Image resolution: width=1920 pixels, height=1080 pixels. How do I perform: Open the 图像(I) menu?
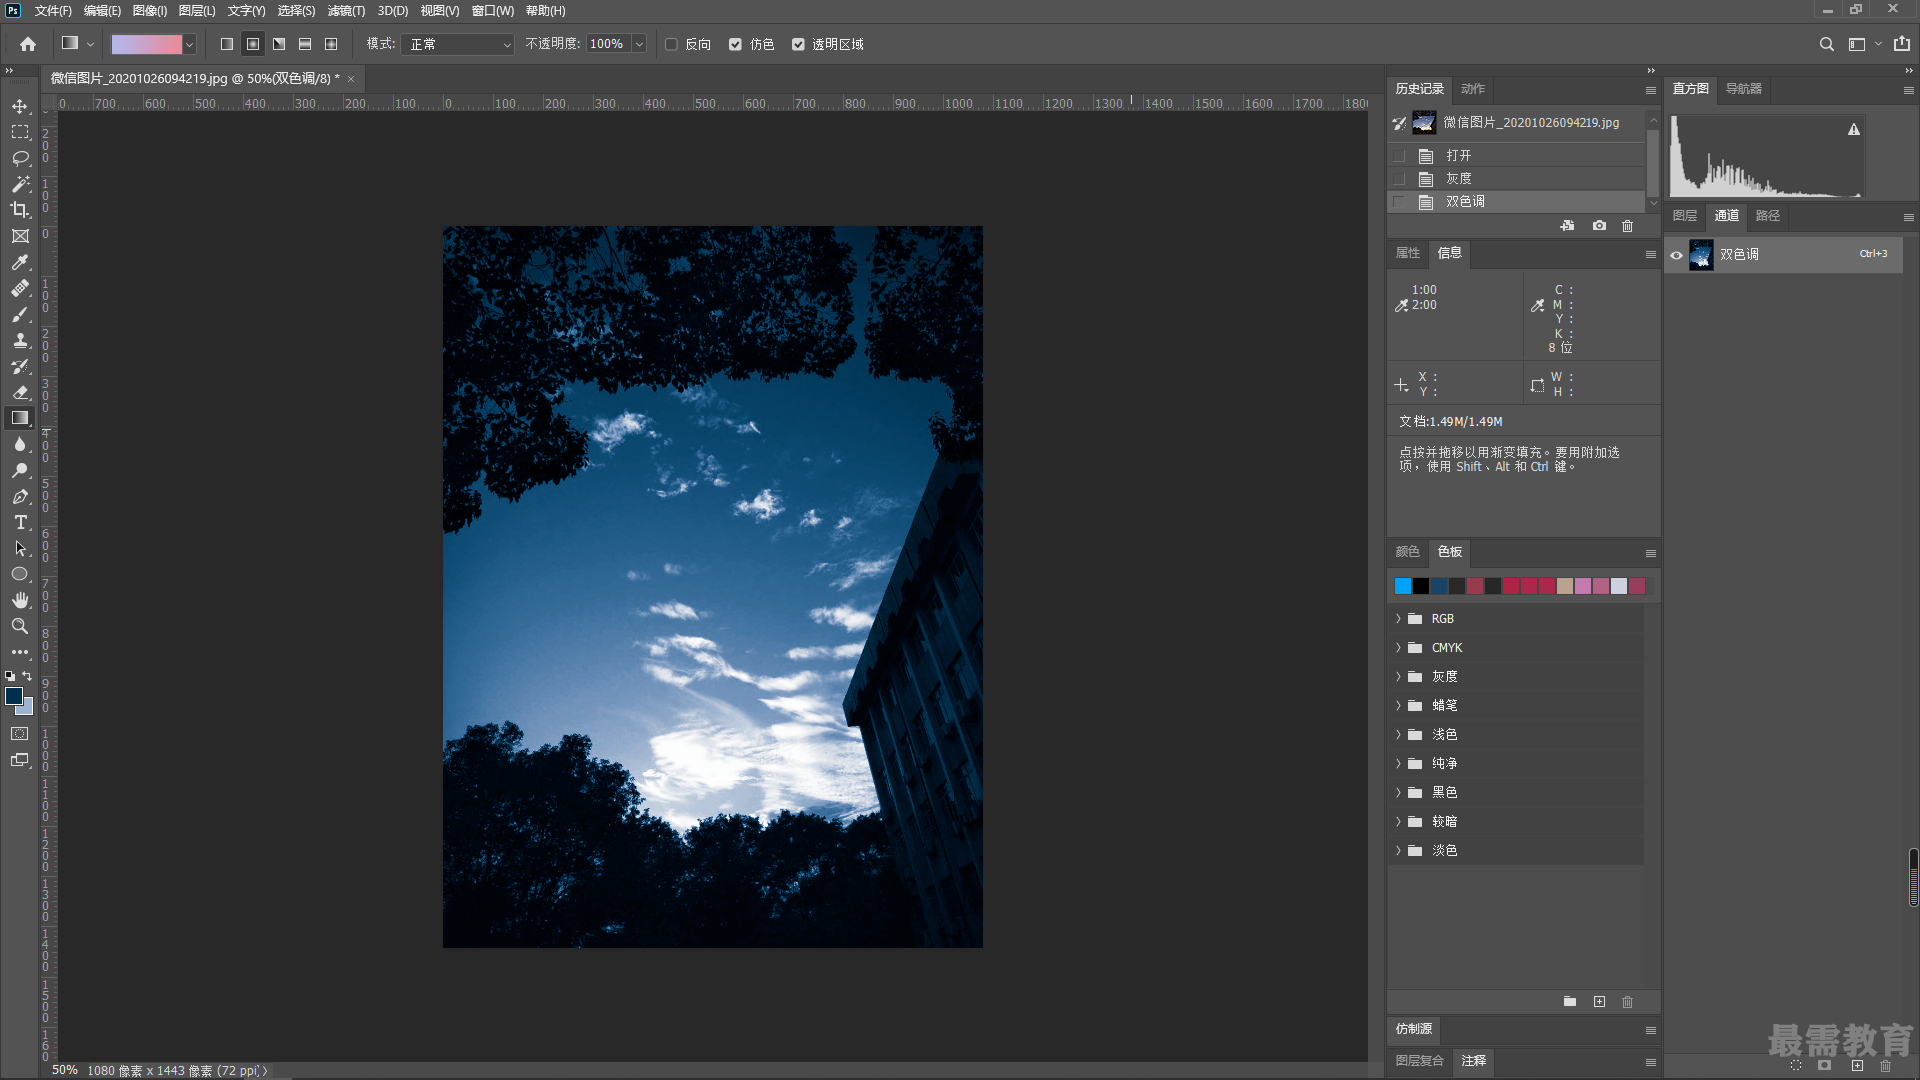[150, 11]
